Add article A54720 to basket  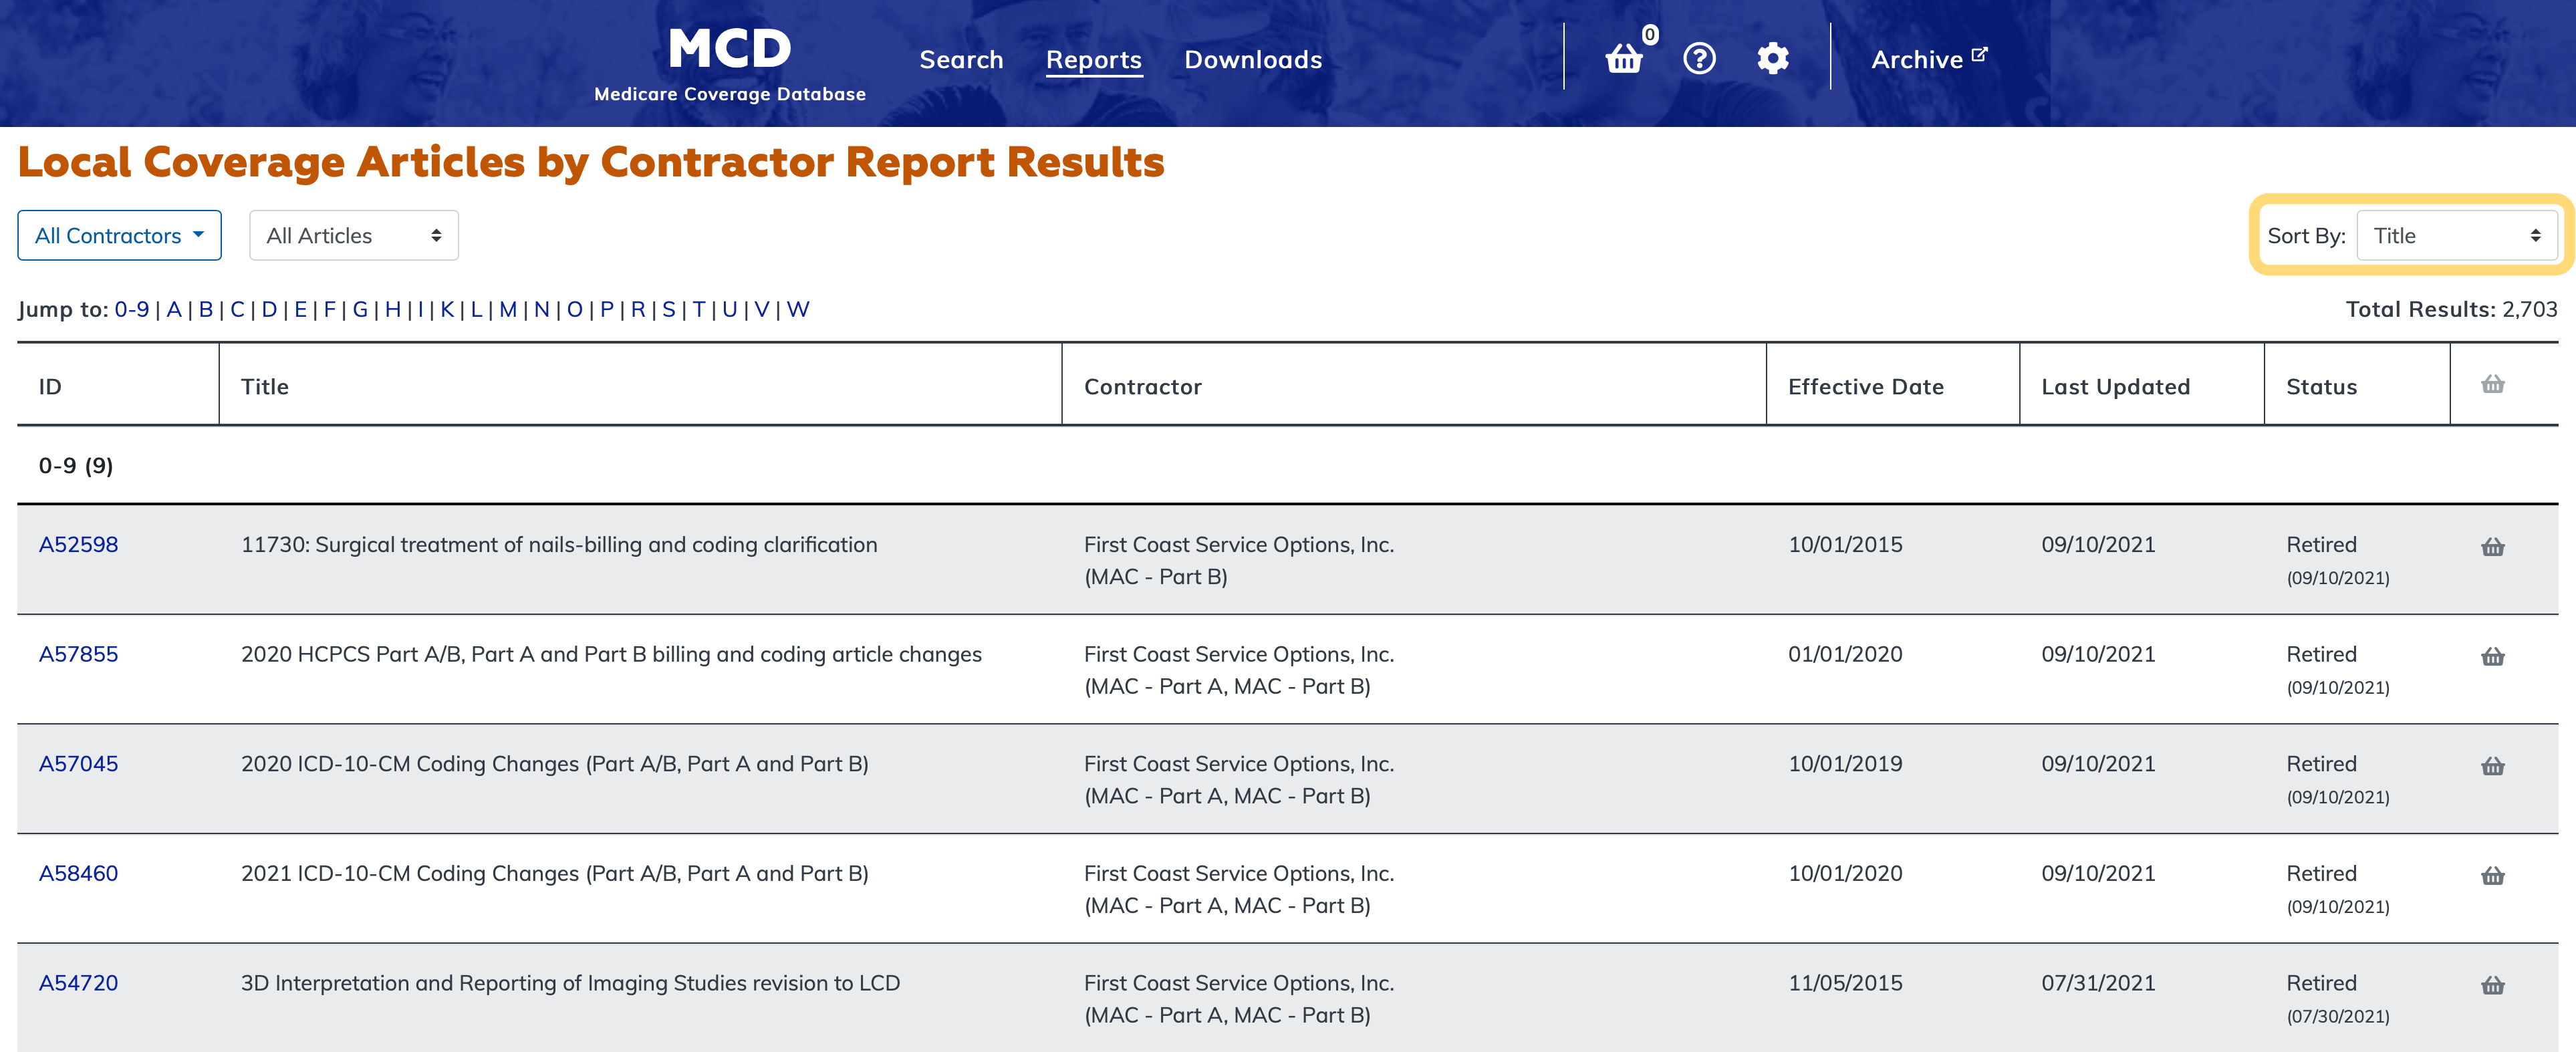[x=2492, y=986]
